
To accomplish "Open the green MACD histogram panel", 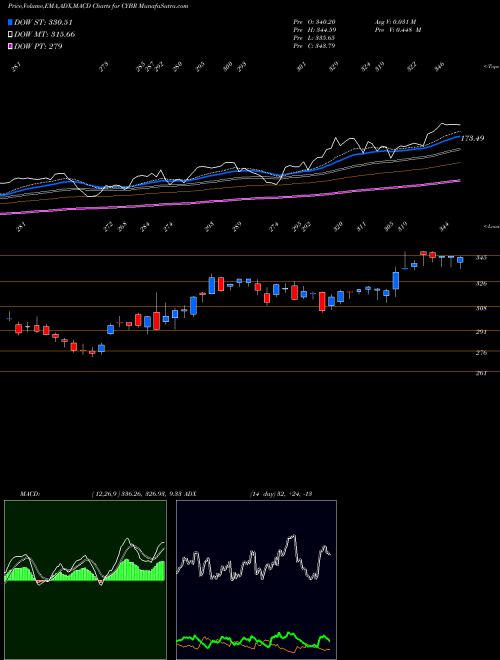I will coord(85,580).
